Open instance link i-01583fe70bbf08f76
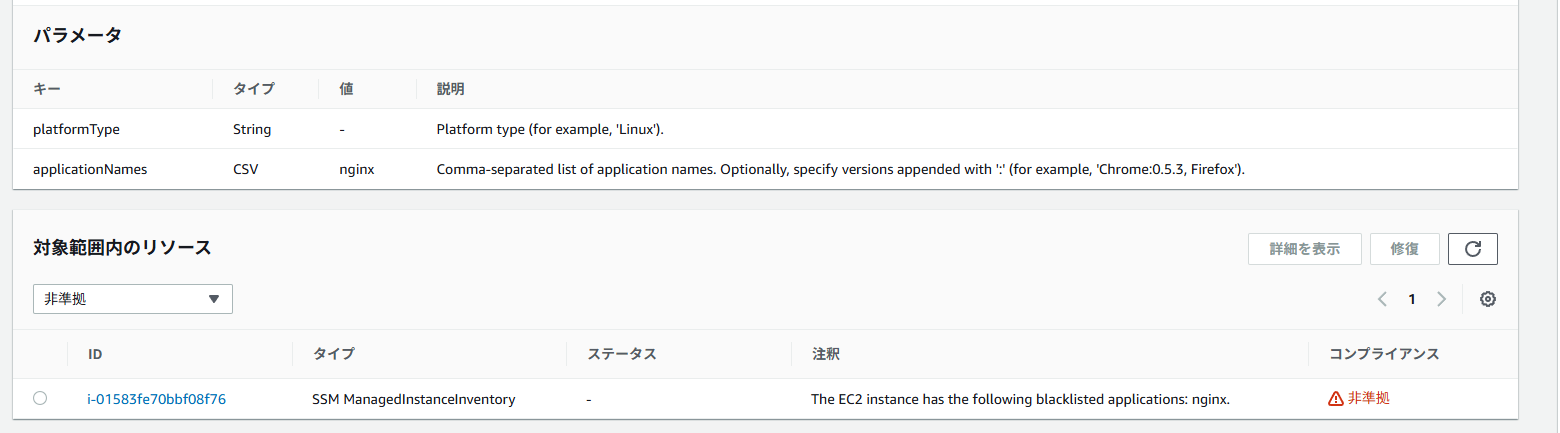The width and height of the screenshot is (1560, 433). point(157,399)
